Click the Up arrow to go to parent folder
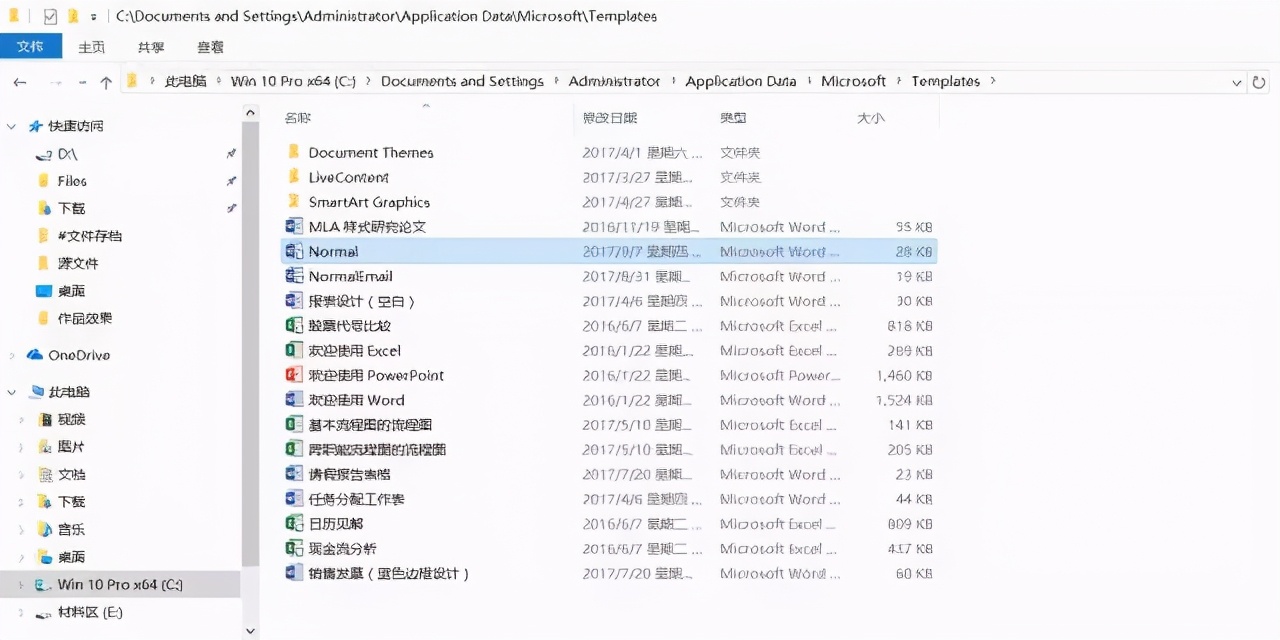Screen dimensions: 1280x640 105,82
